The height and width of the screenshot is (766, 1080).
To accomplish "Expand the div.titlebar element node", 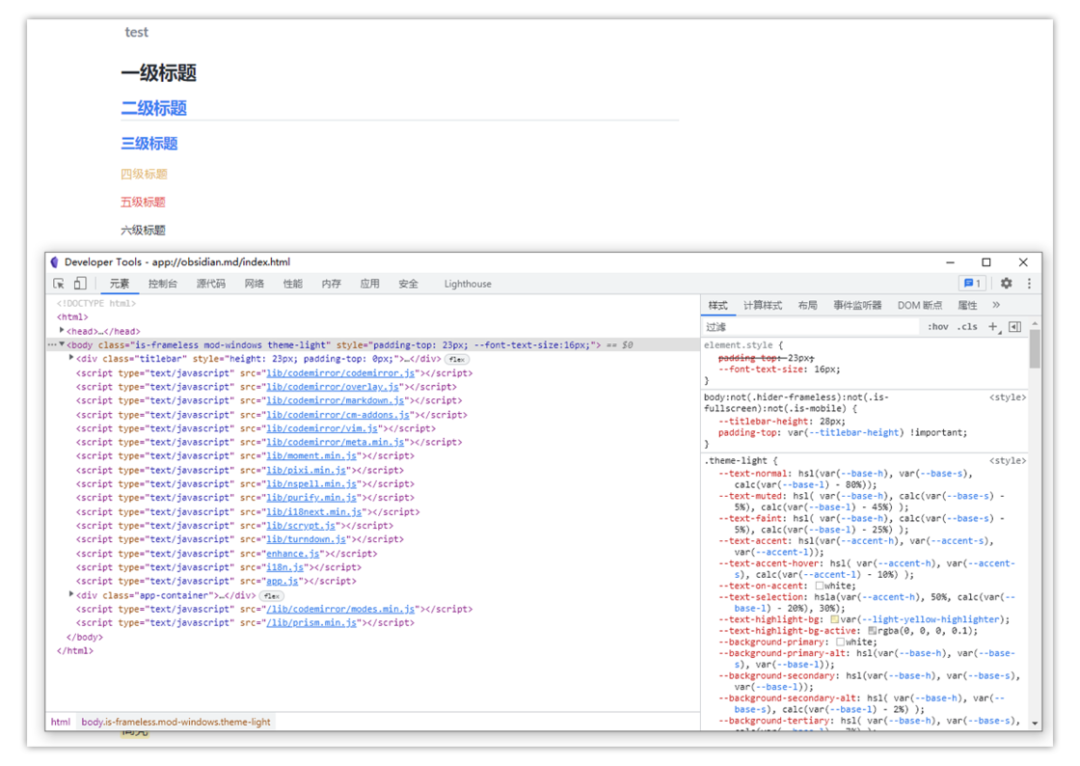I will pyautogui.click(x=71, y=358).
